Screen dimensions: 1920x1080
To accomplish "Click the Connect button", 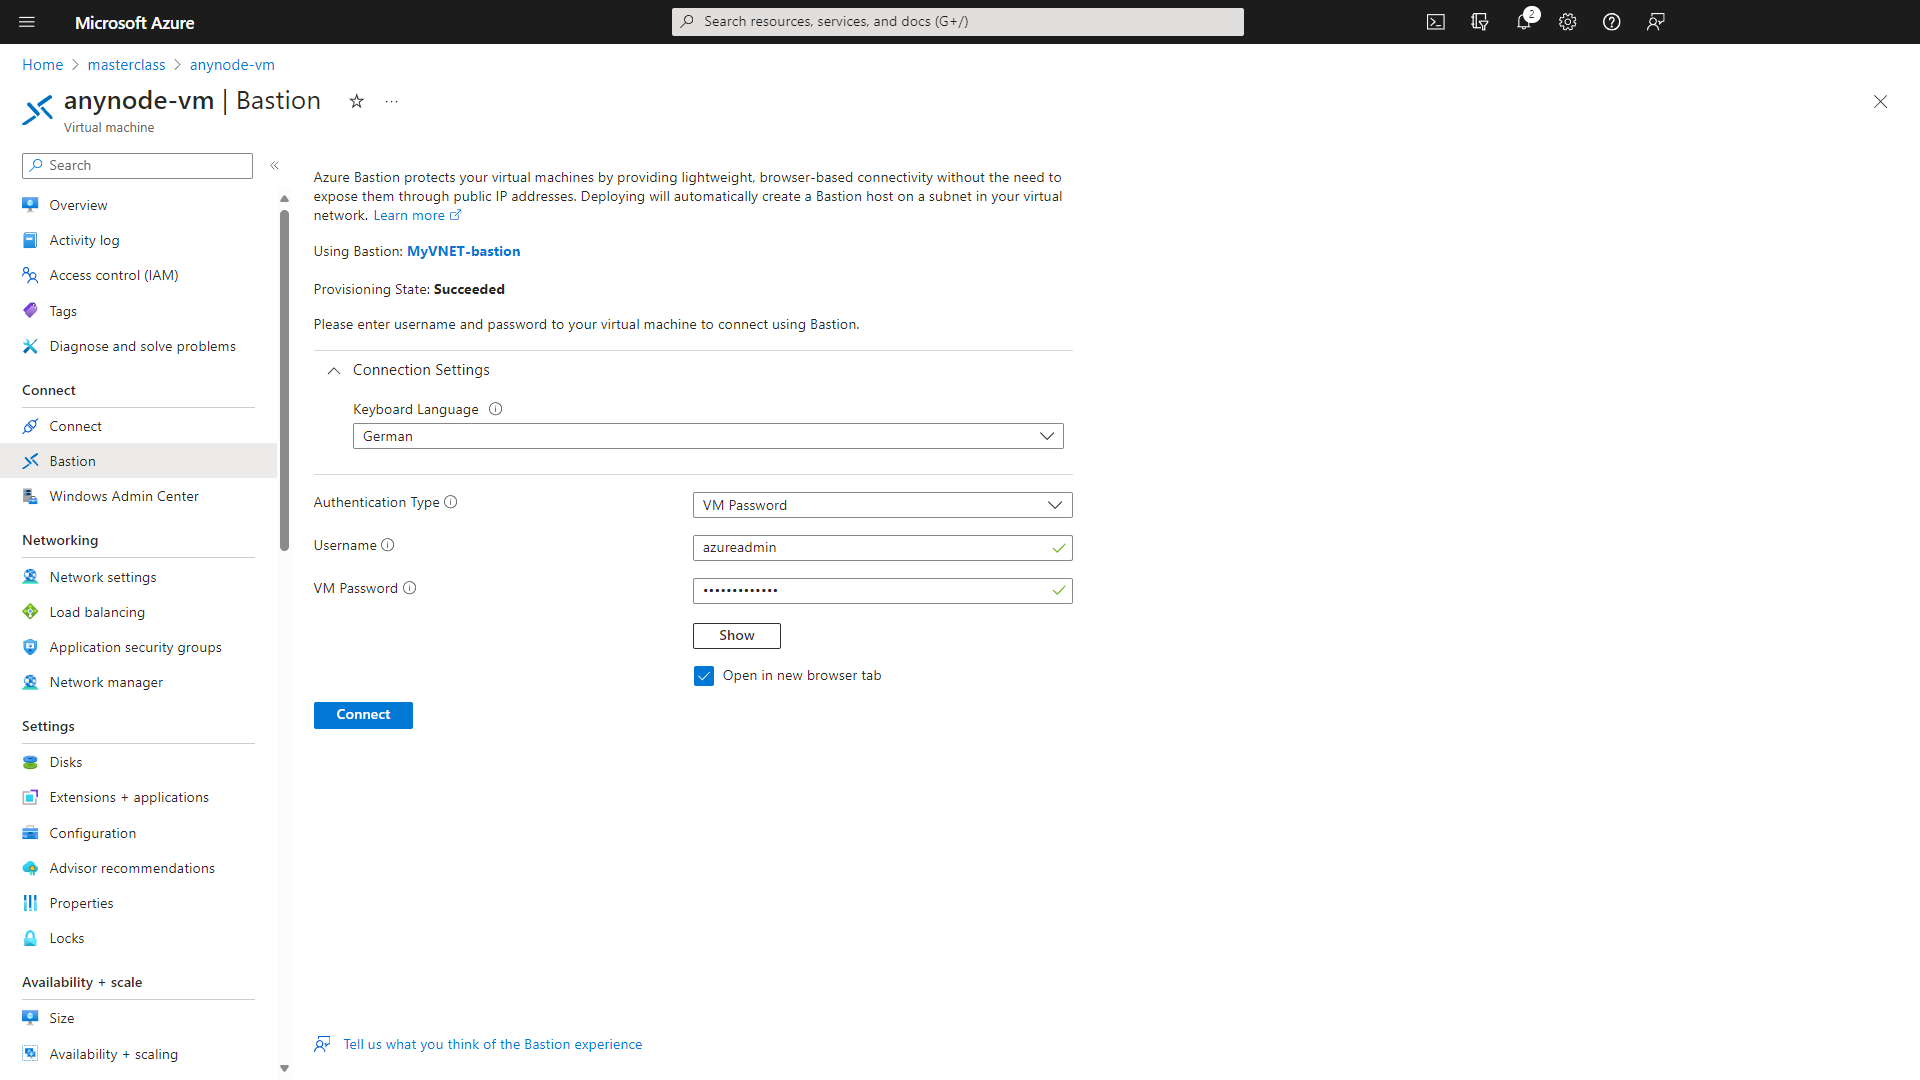I will point(363,713).
